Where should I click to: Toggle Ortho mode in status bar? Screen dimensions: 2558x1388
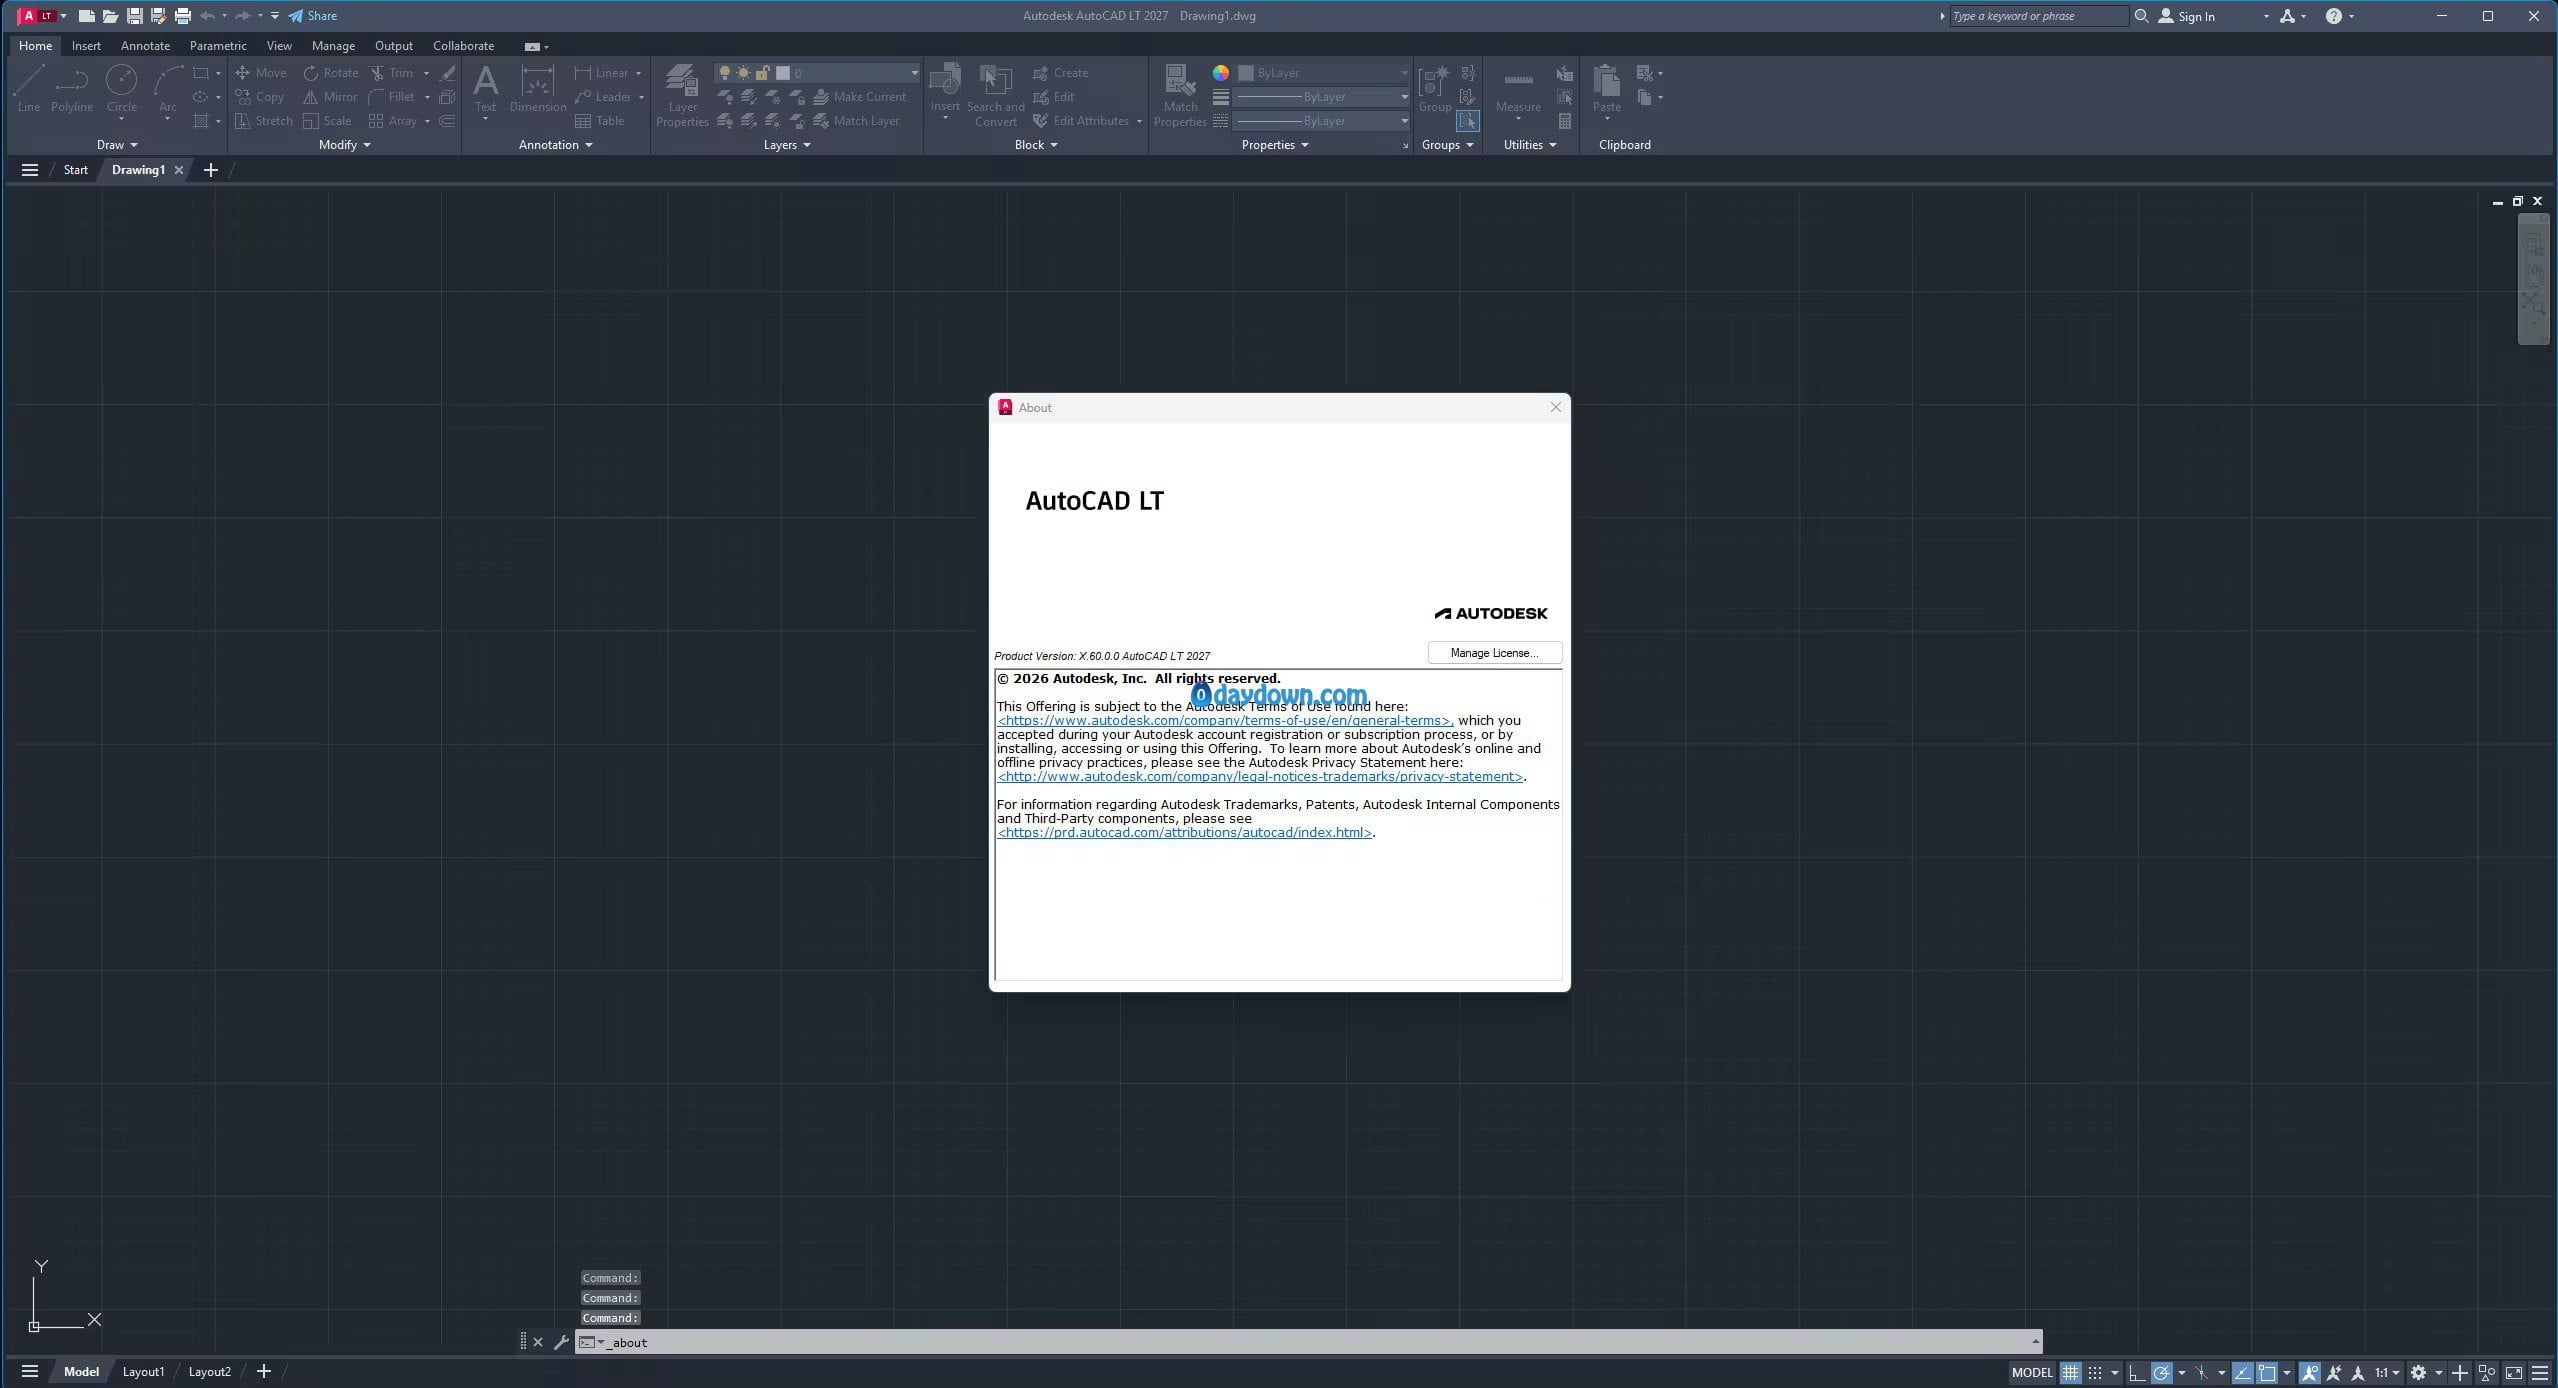[x=2136, y=1372]
